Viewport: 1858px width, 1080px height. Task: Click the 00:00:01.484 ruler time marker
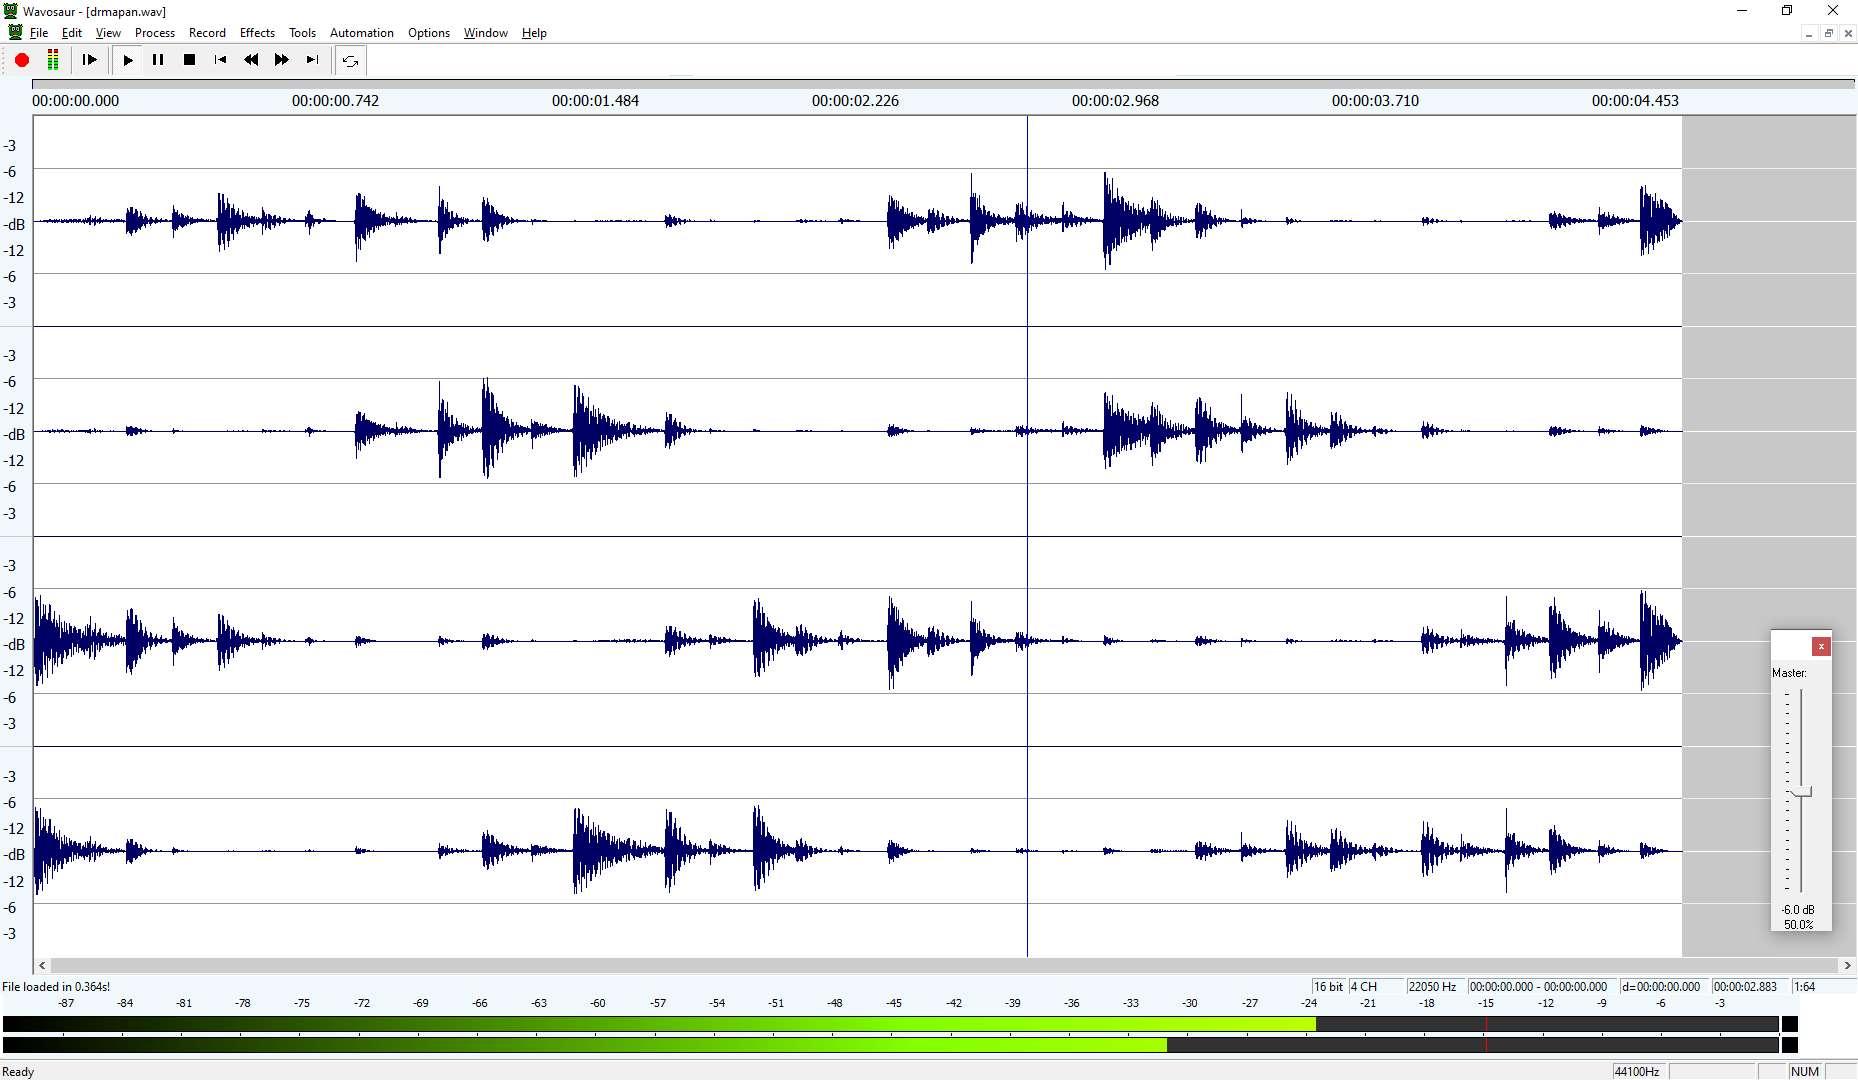point(595,101)
